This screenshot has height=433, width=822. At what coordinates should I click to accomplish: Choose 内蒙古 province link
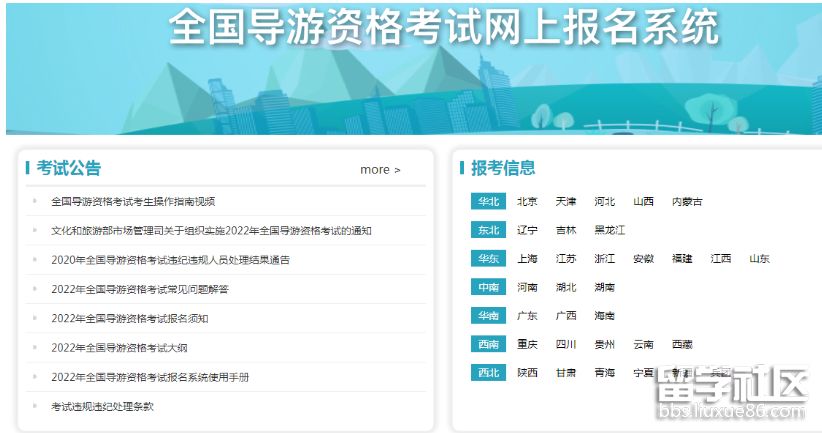pyautogui.click(x=687, y=201)
